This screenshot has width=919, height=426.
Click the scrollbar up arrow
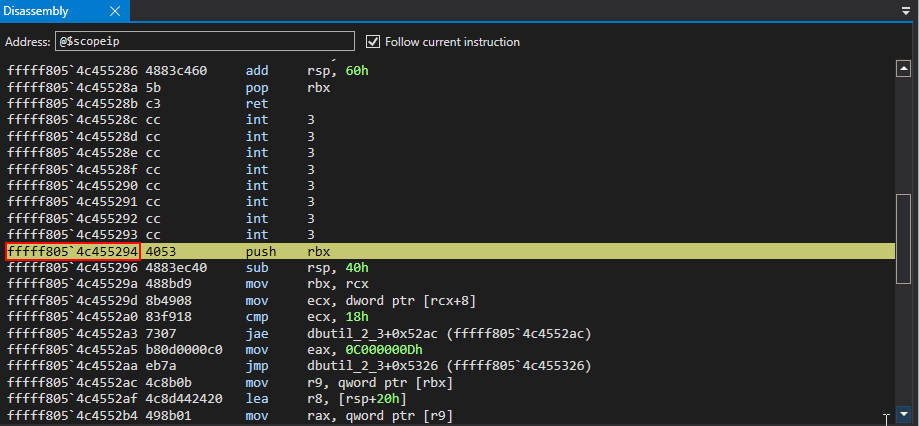[x=903, y=70]
